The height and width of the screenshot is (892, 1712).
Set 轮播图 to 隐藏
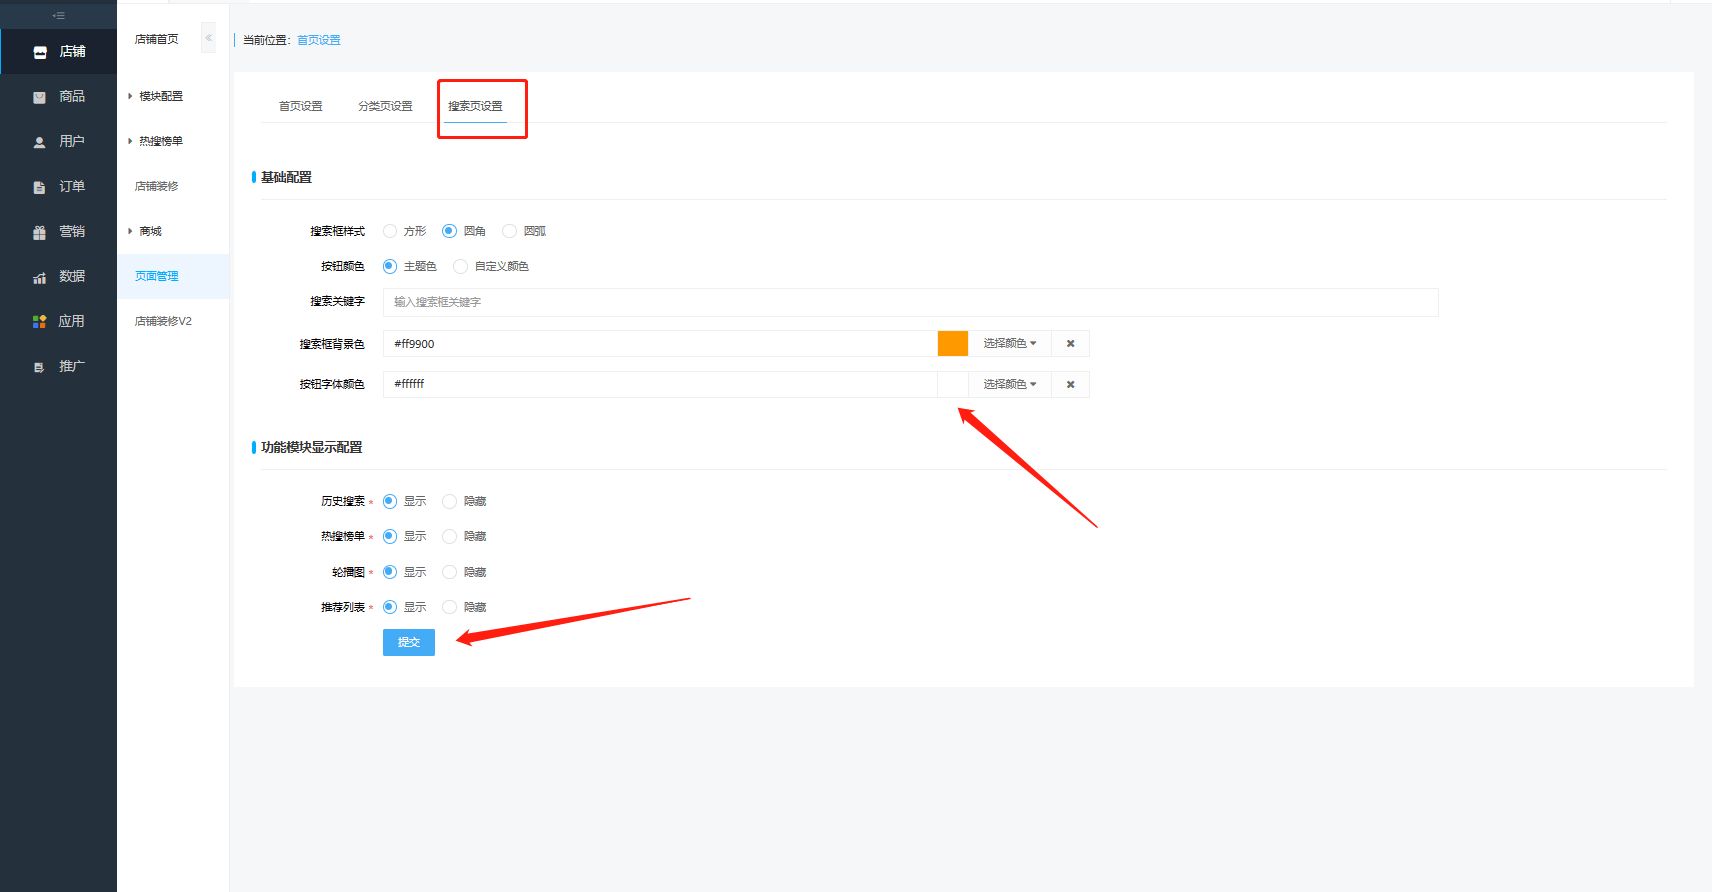point(449,572)
